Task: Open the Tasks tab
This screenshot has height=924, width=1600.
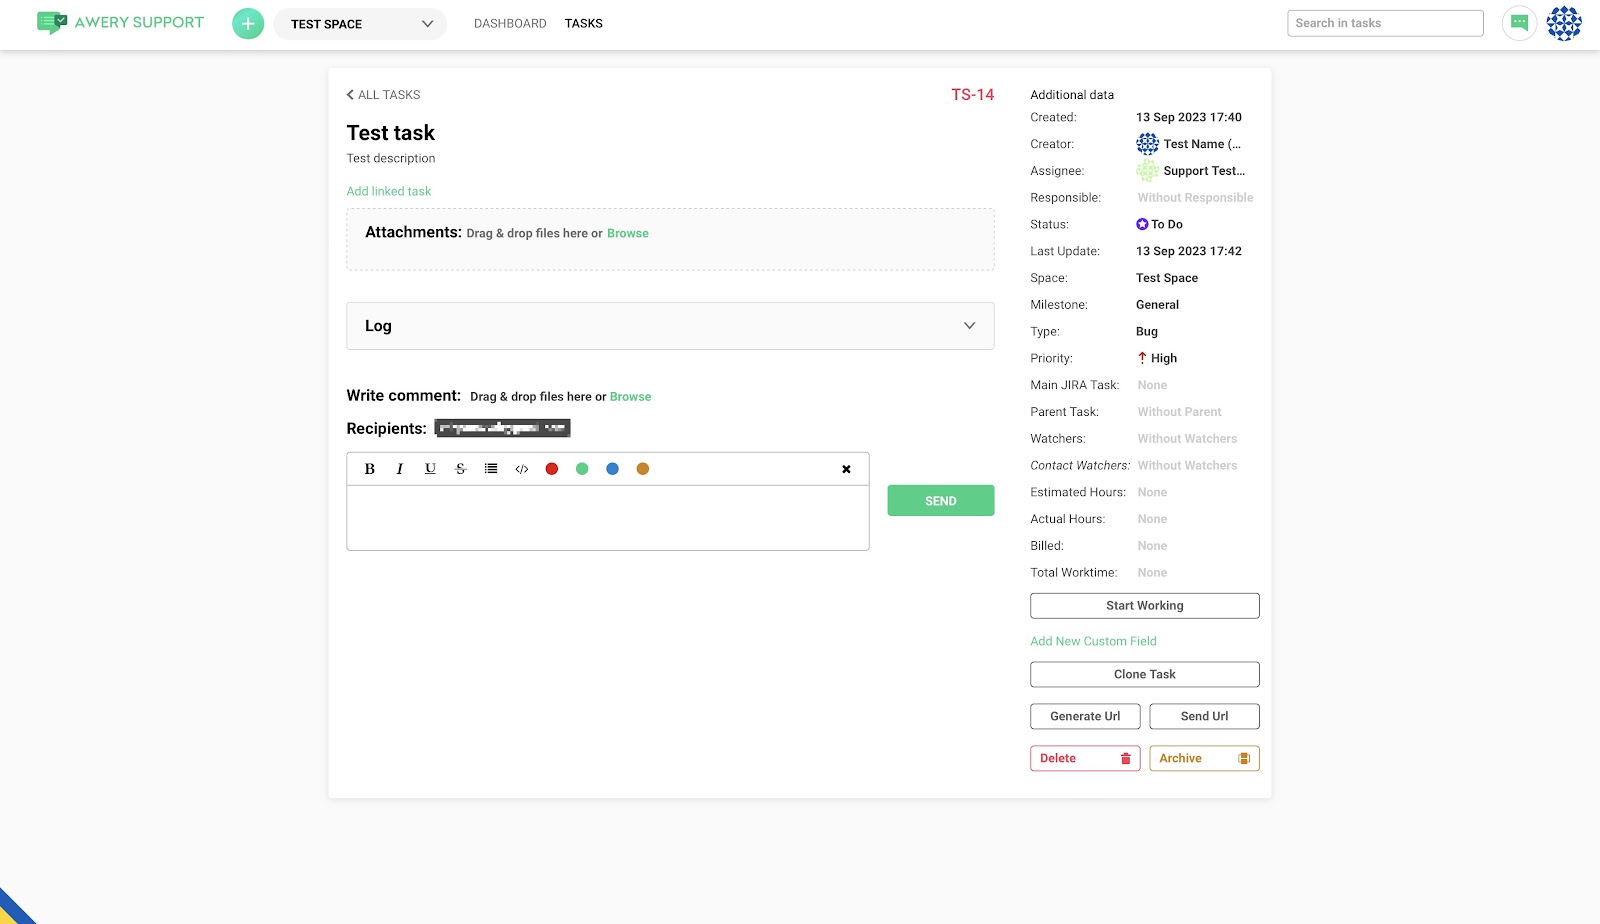Action: [583, 24]
